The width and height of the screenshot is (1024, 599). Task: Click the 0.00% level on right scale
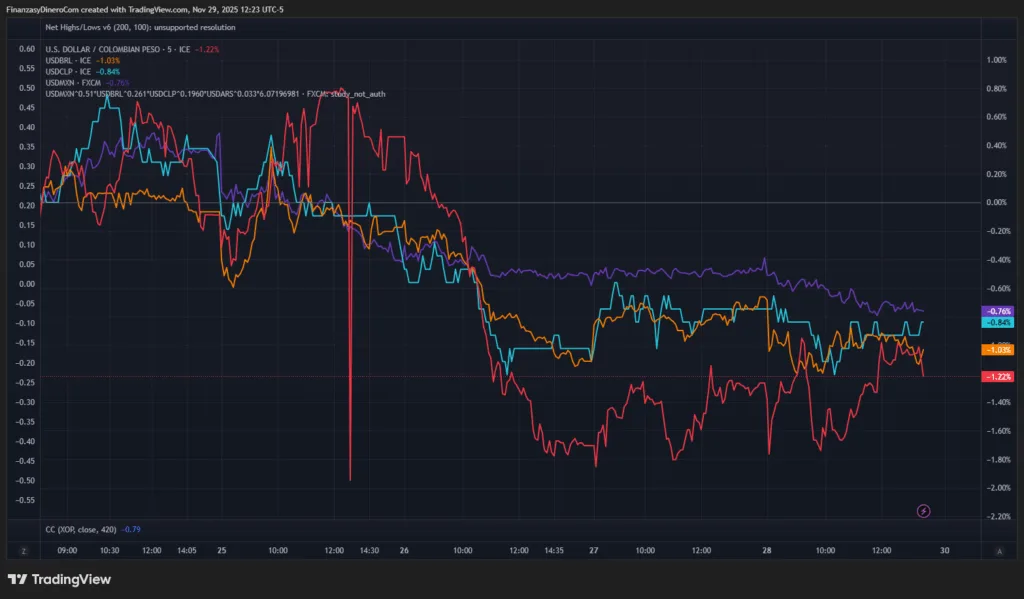coord(995,203)
